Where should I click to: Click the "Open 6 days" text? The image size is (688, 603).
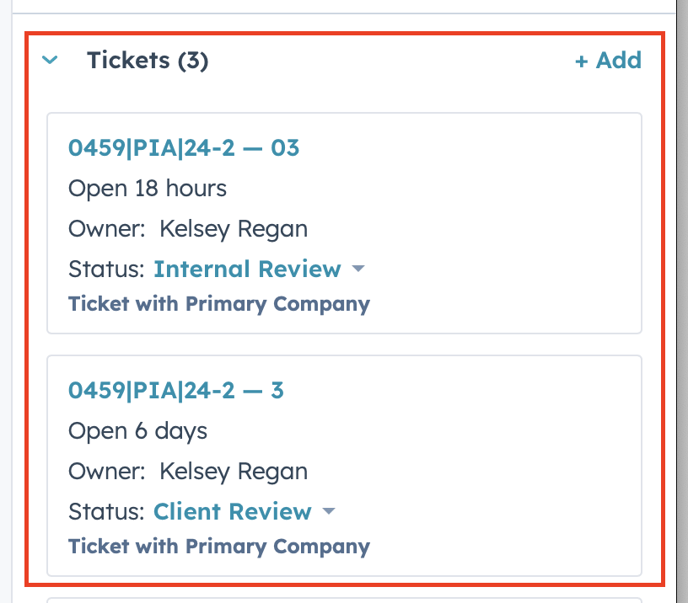(138, 431)
